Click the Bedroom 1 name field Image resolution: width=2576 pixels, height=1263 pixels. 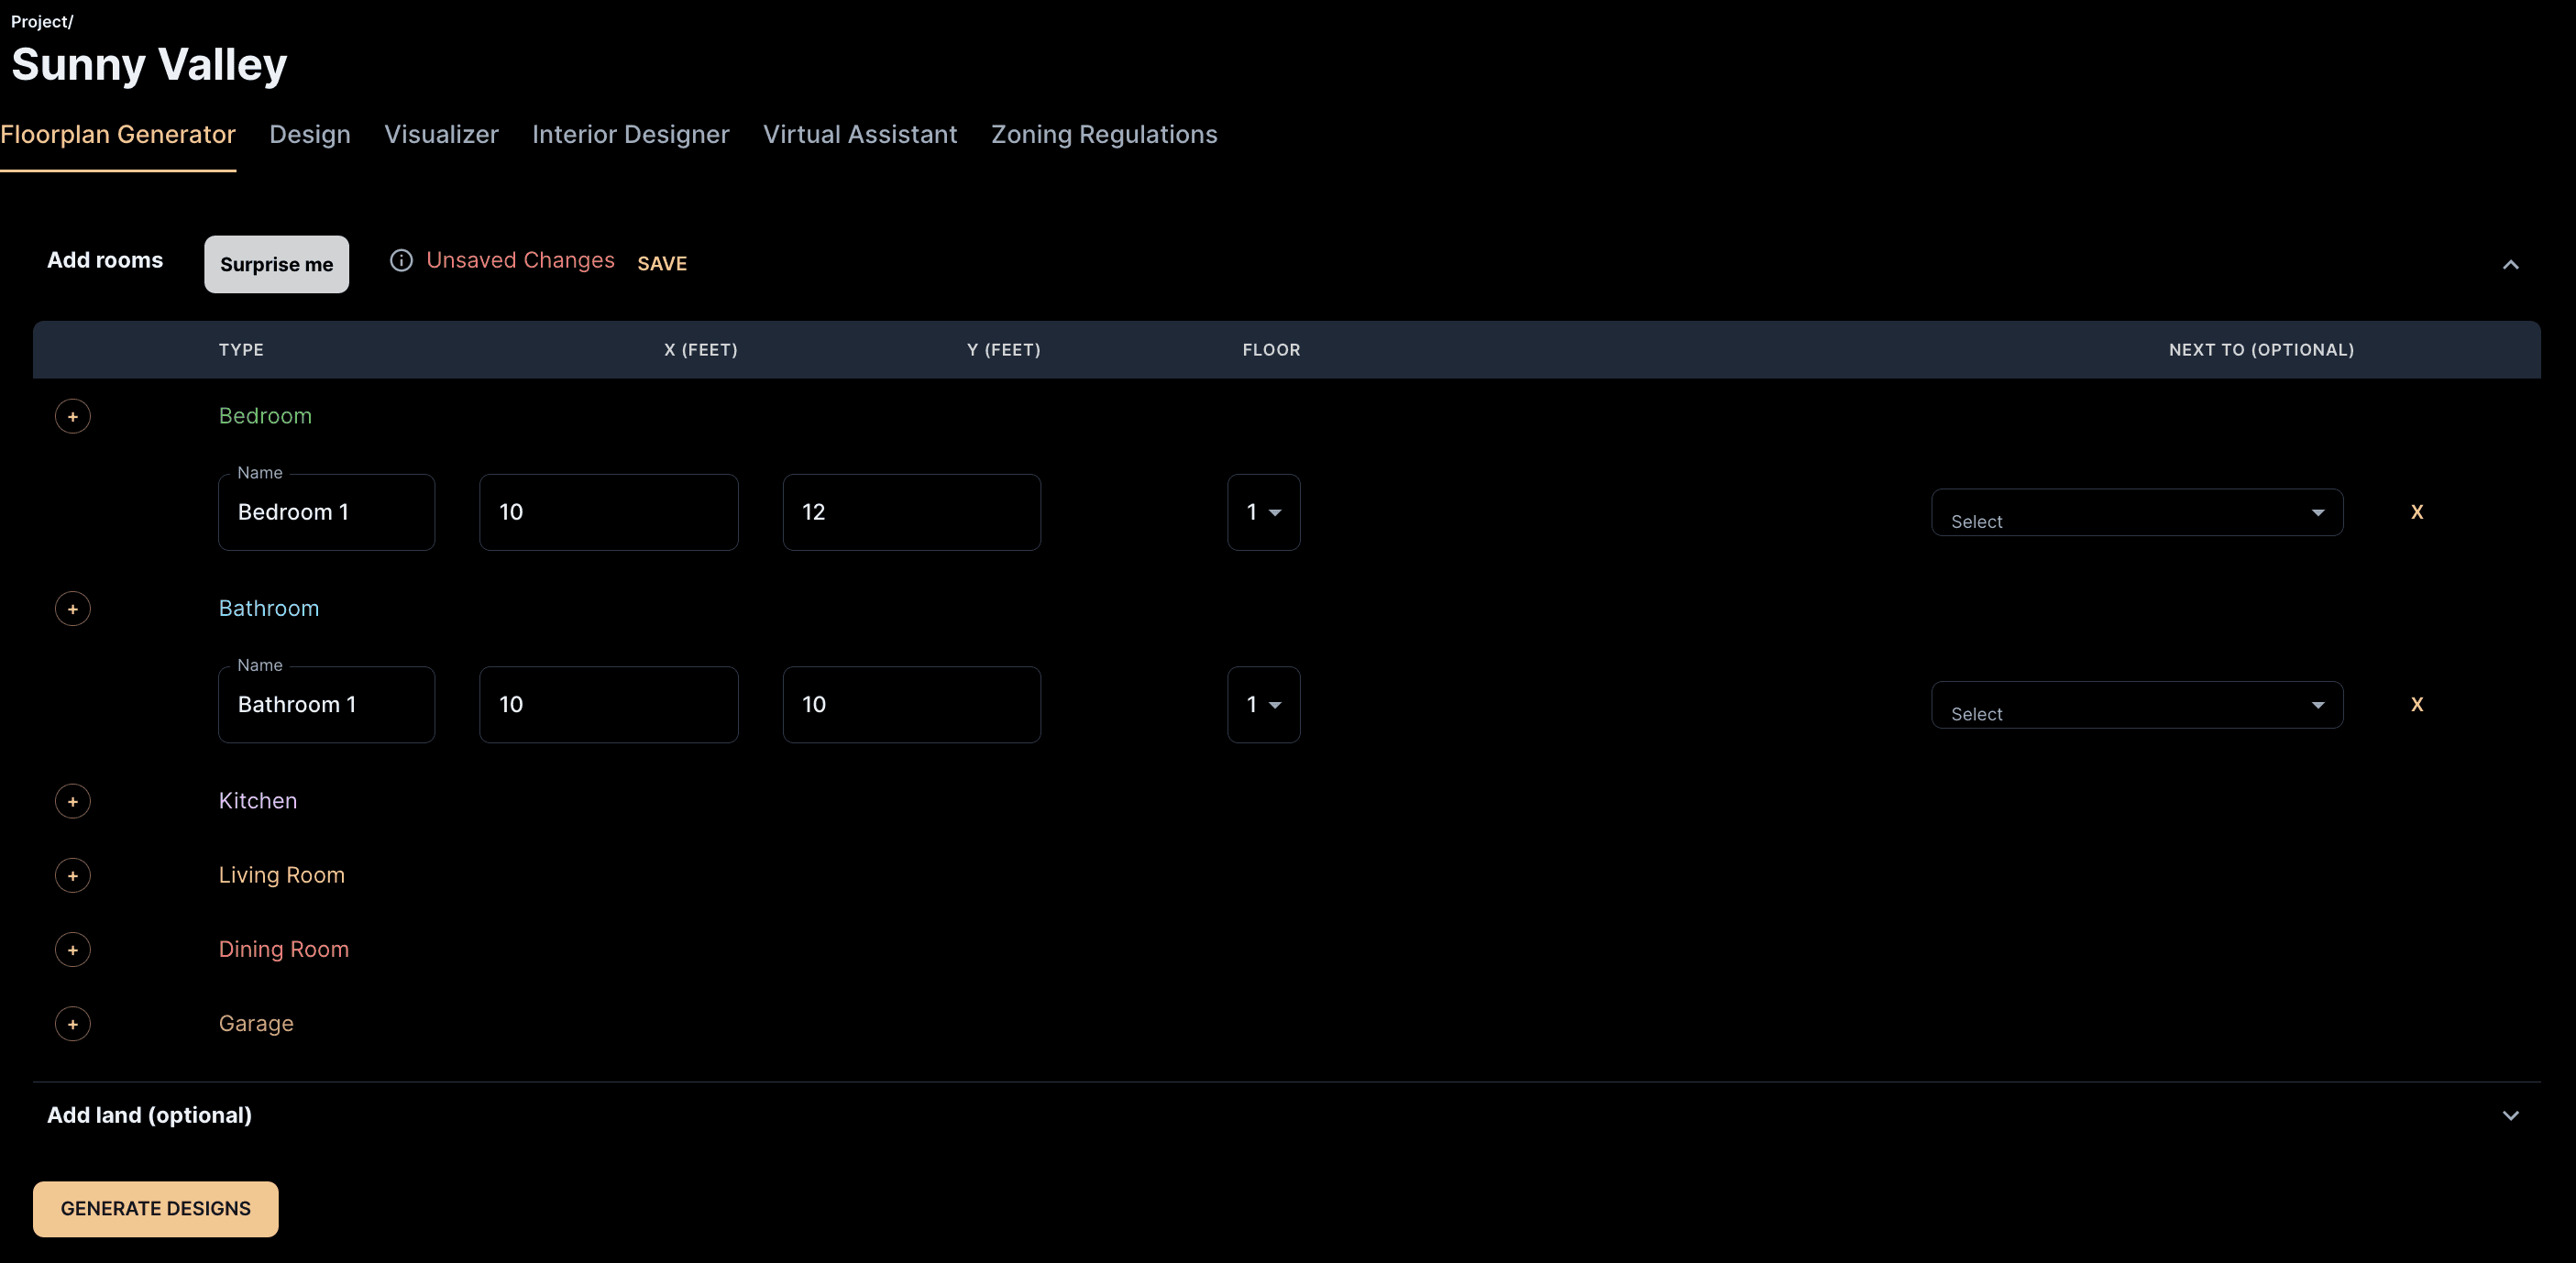pos(326,512)
